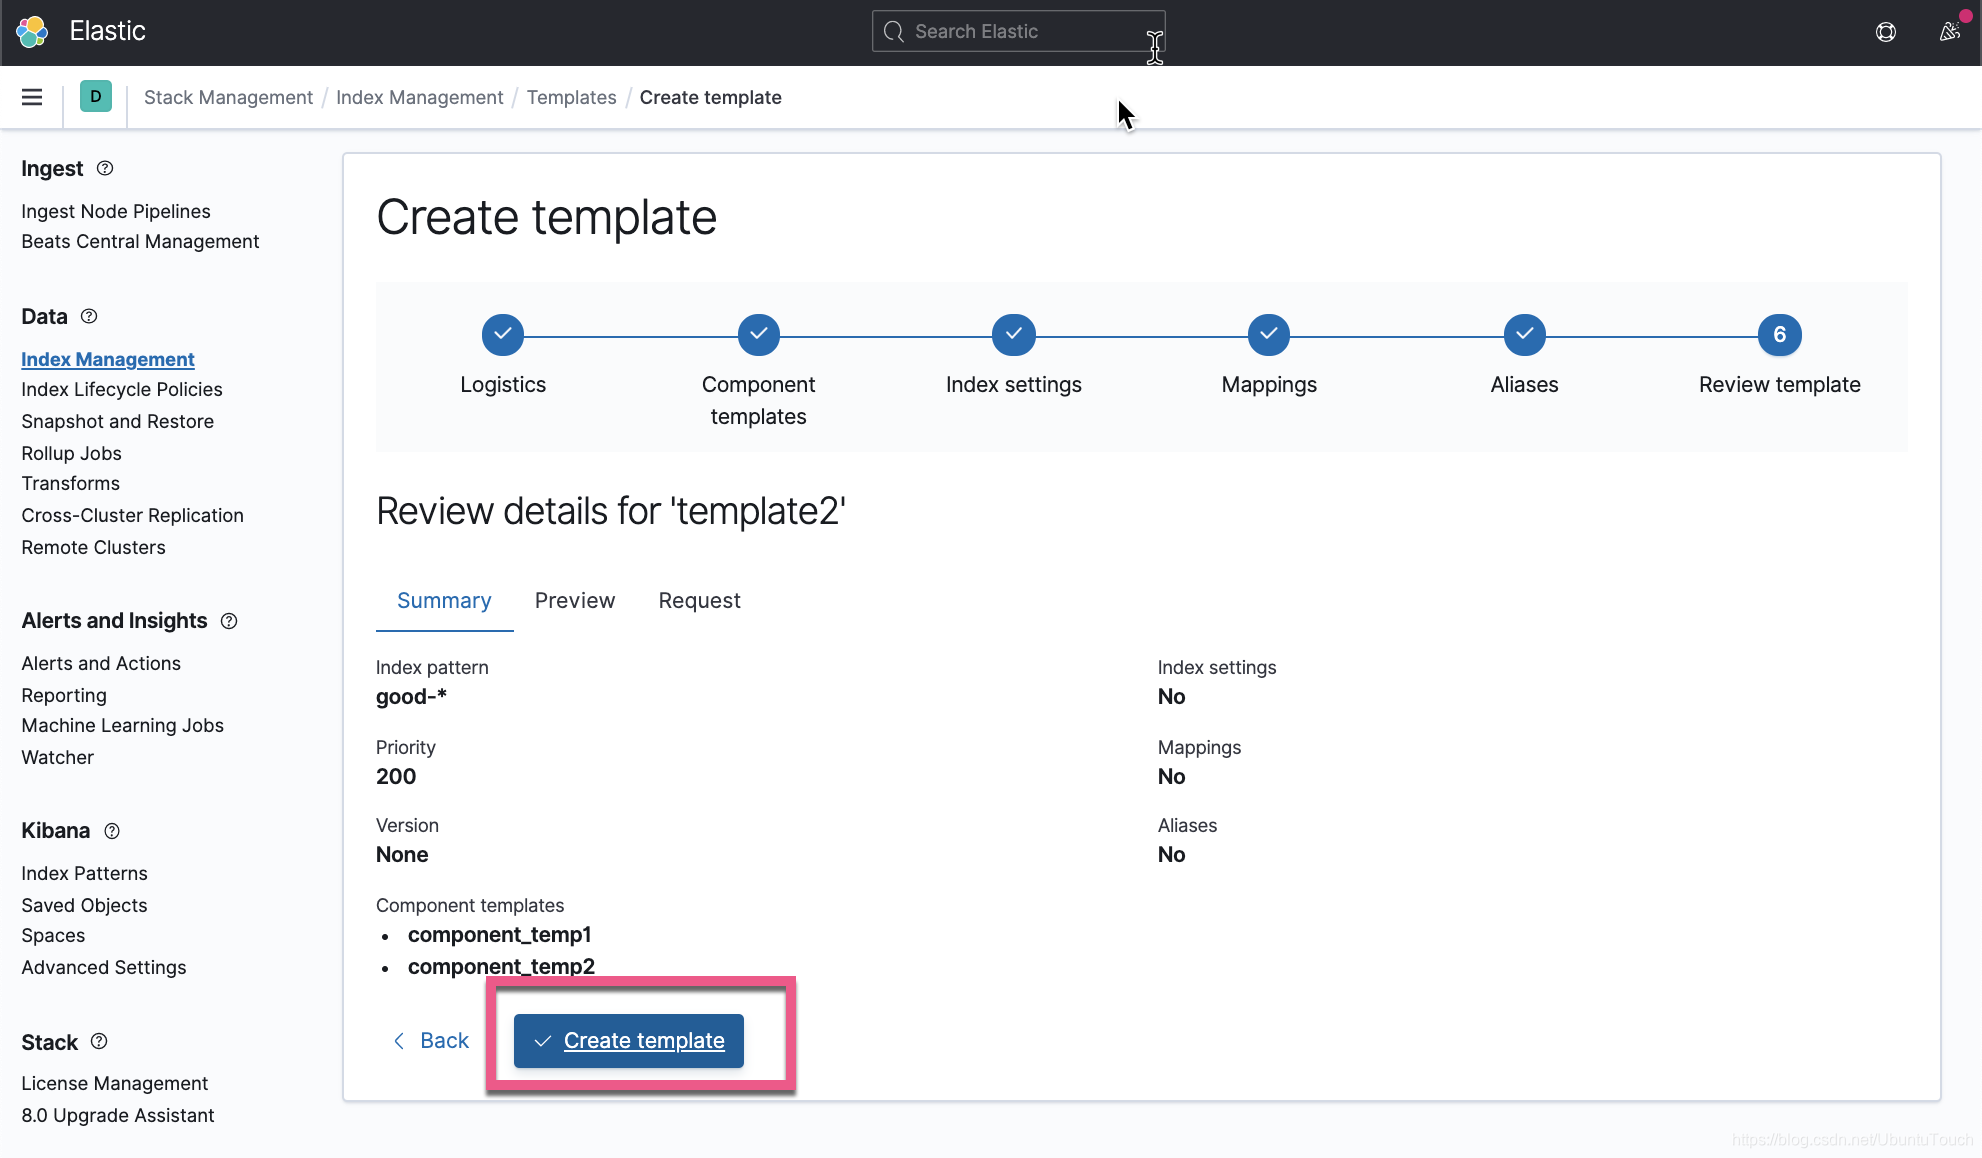Open Index Lifecycle Policies

122,389
